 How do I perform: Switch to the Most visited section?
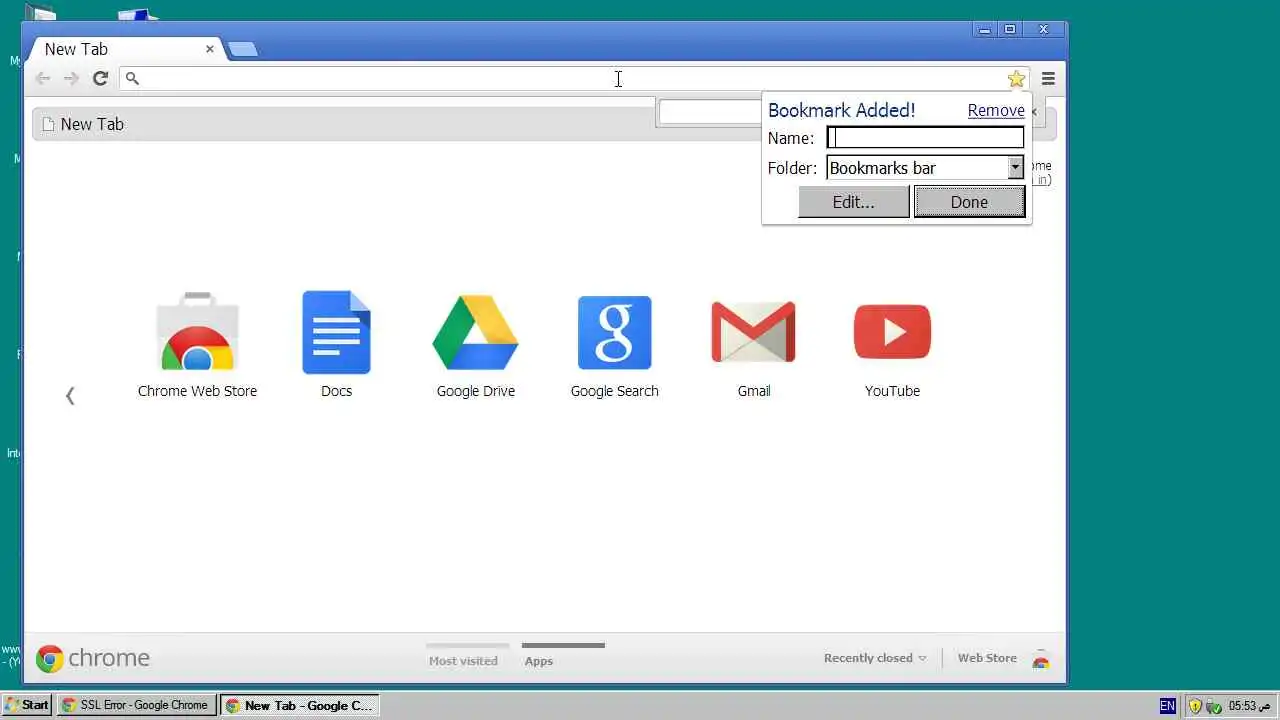[x=463, y=661]
